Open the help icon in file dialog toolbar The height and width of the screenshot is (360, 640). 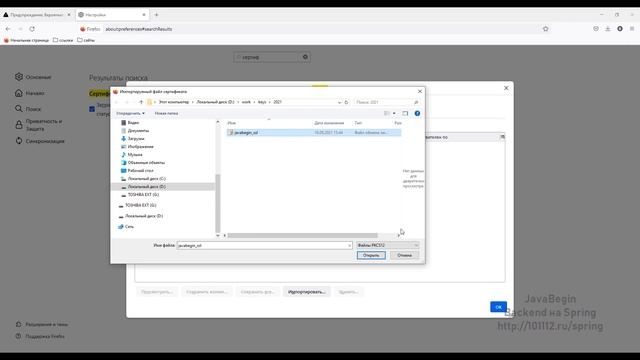coord(417,113)
